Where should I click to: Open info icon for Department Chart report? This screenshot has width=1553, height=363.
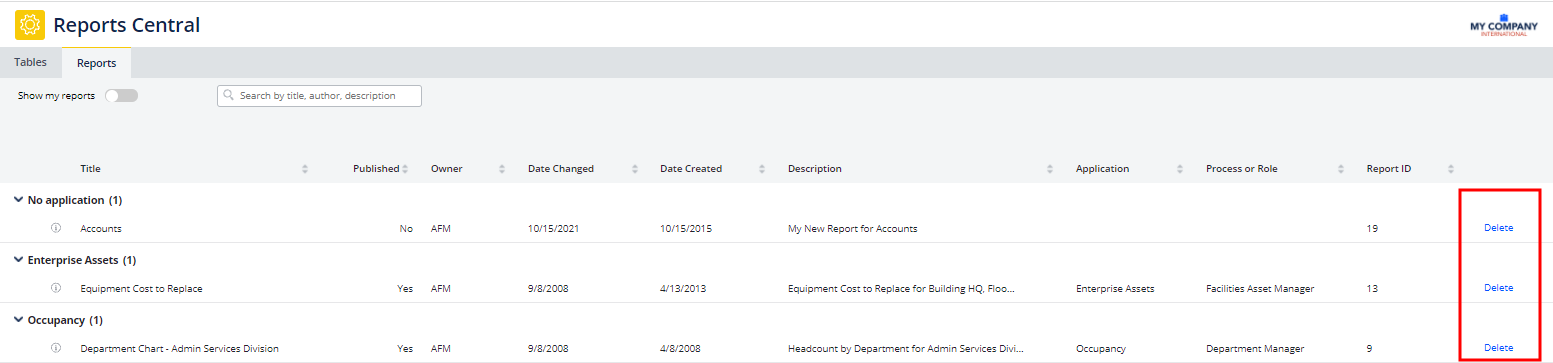pos(56,348)
